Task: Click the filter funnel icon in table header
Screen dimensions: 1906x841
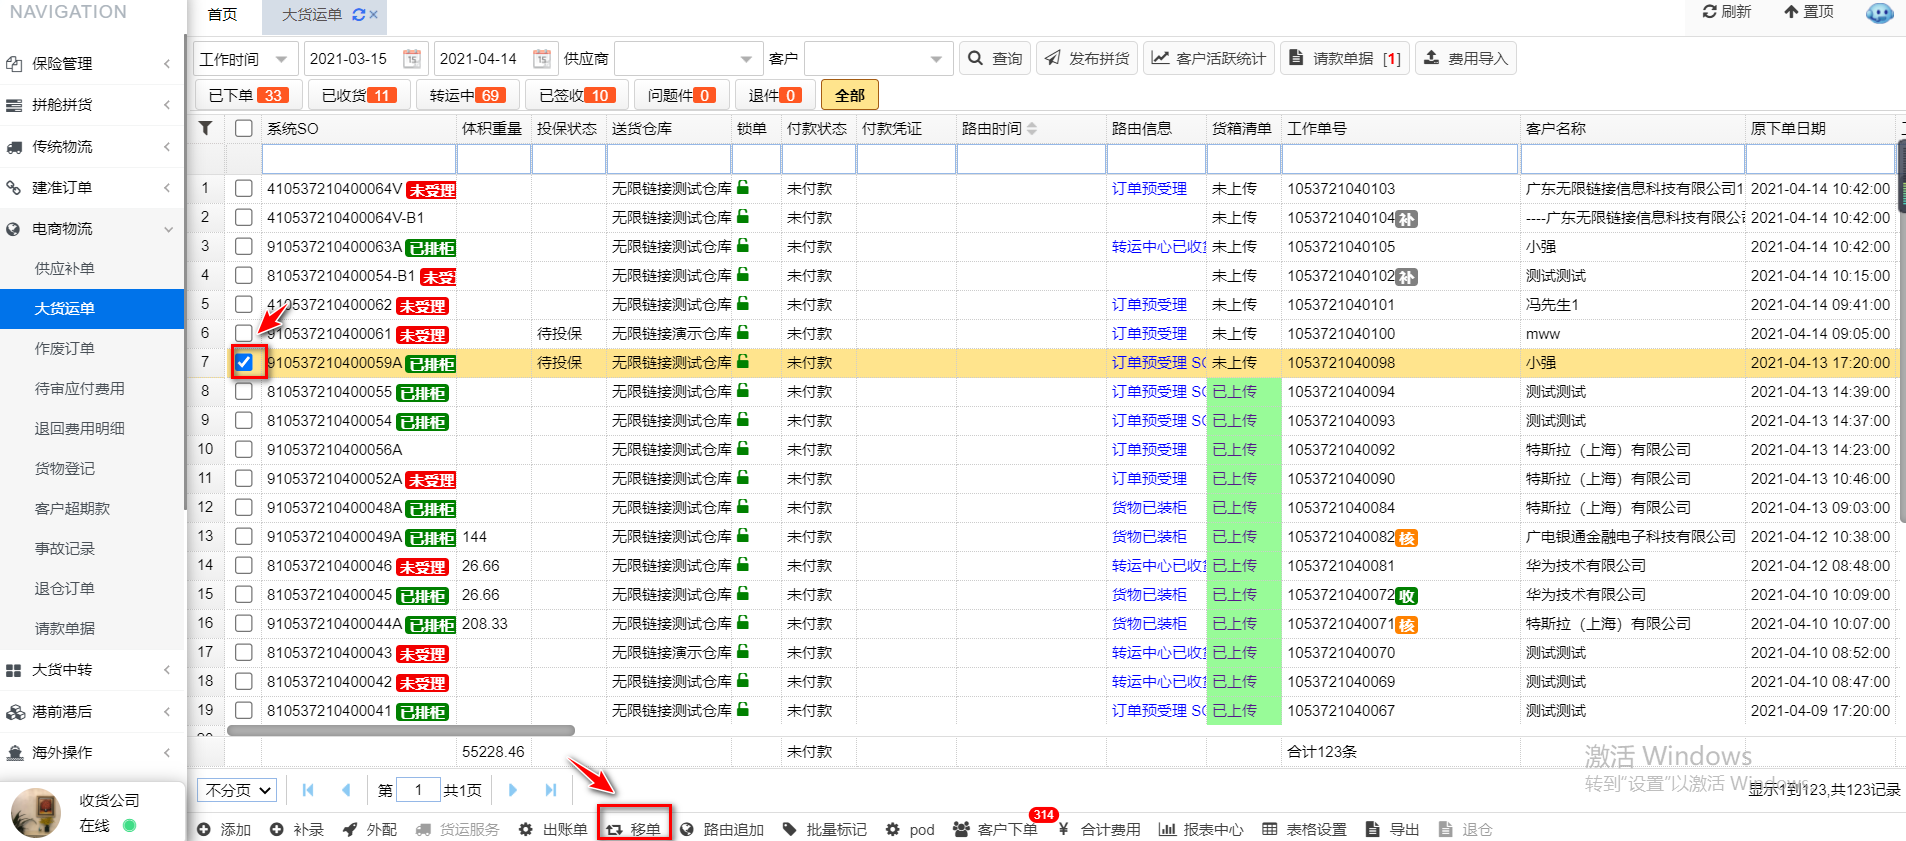Action: click(x=205, y=128)
